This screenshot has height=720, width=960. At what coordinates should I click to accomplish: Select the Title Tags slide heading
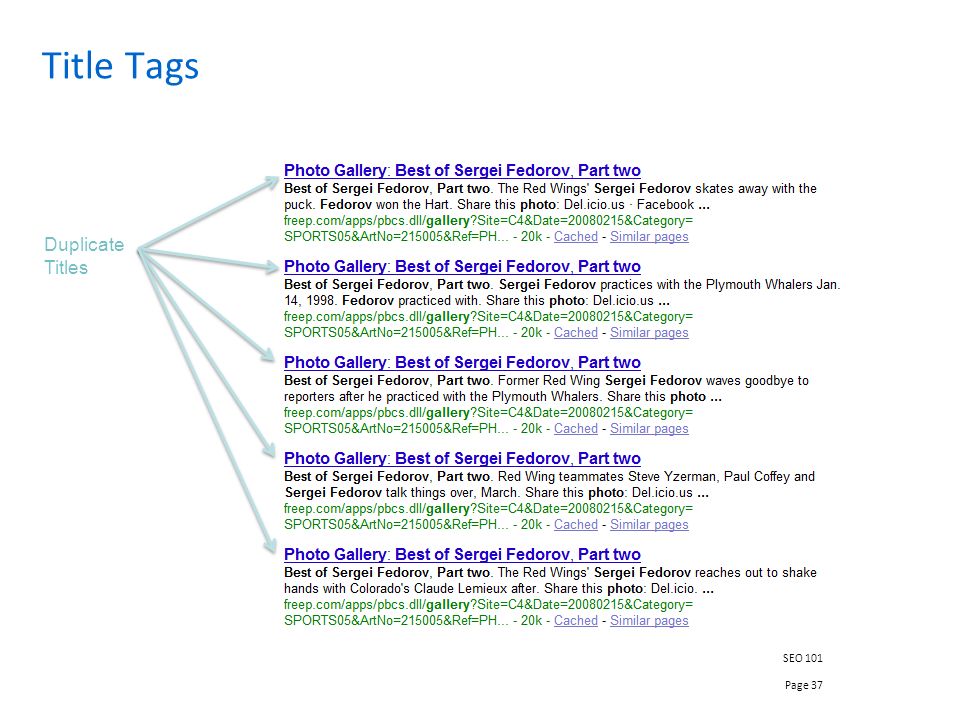pos(121,67)
